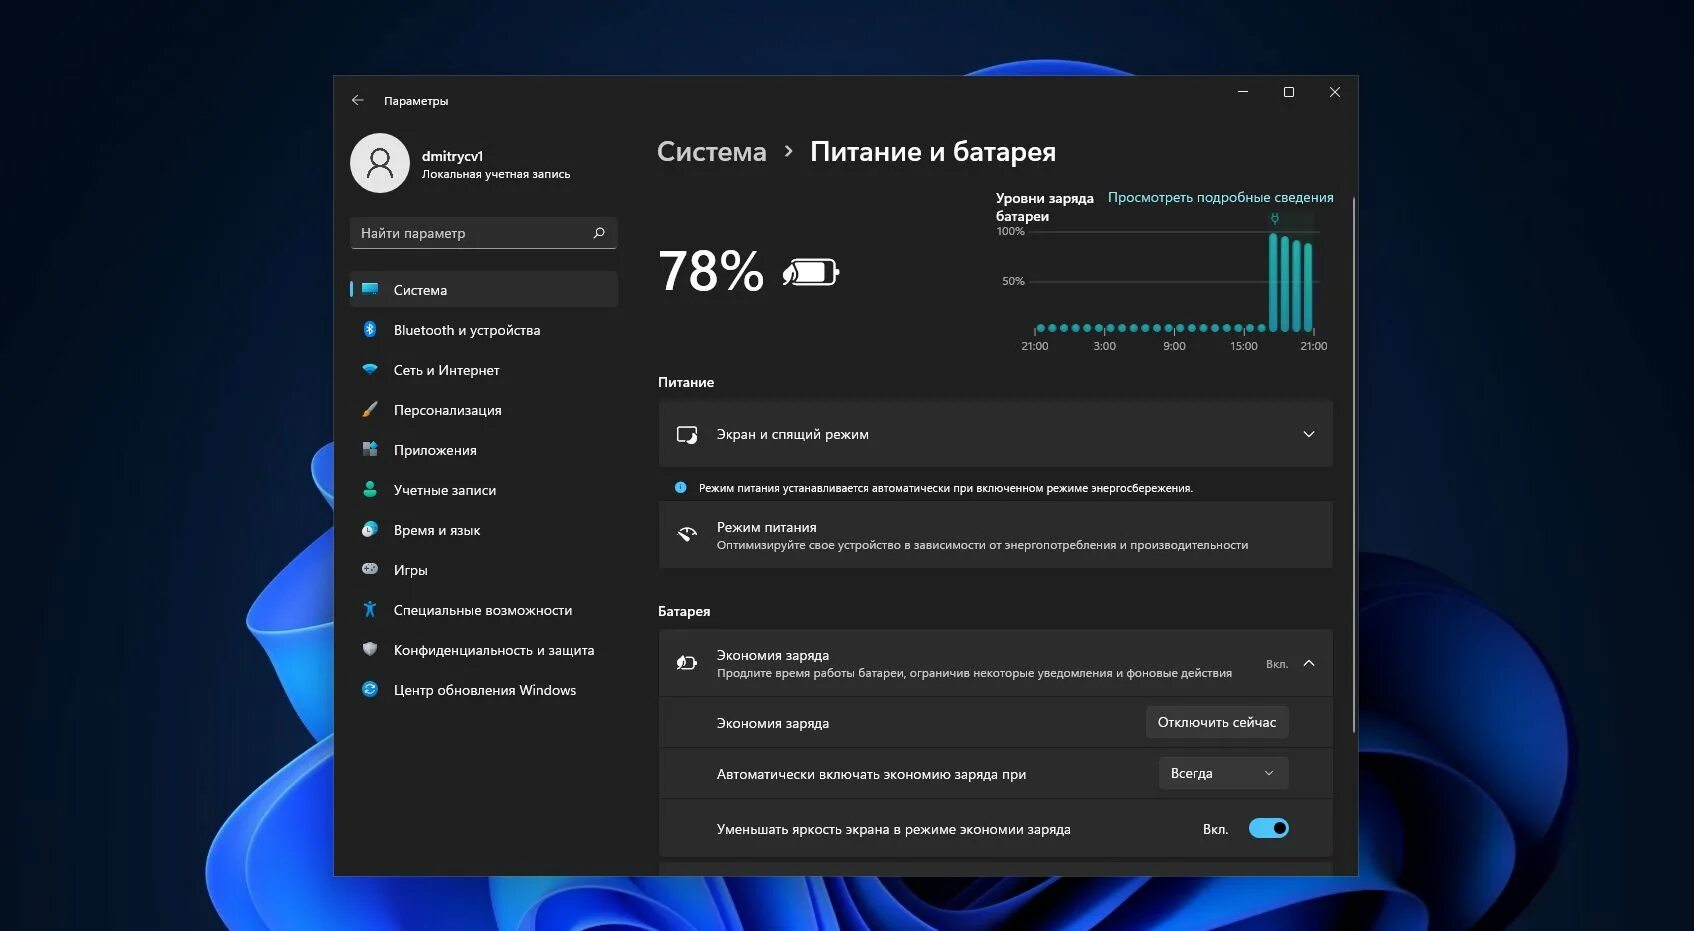Click the paintbrush icon for Персонализация
The height and width of the screenshot is (931, 1694).
(370, 409)
